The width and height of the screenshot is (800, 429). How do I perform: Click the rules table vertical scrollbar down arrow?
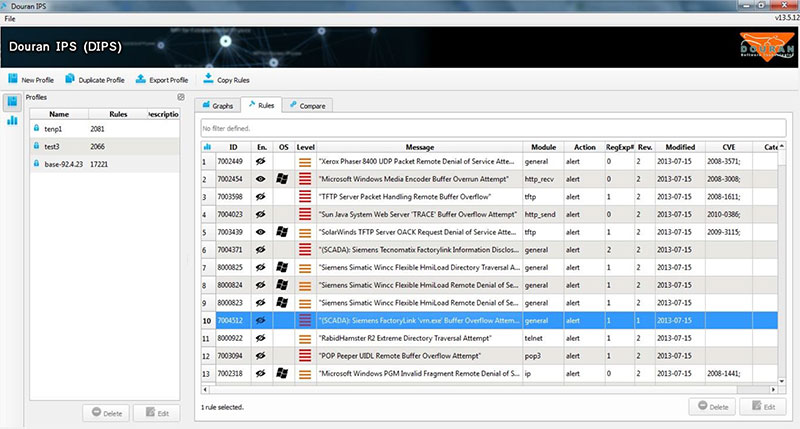pos(782,381)
